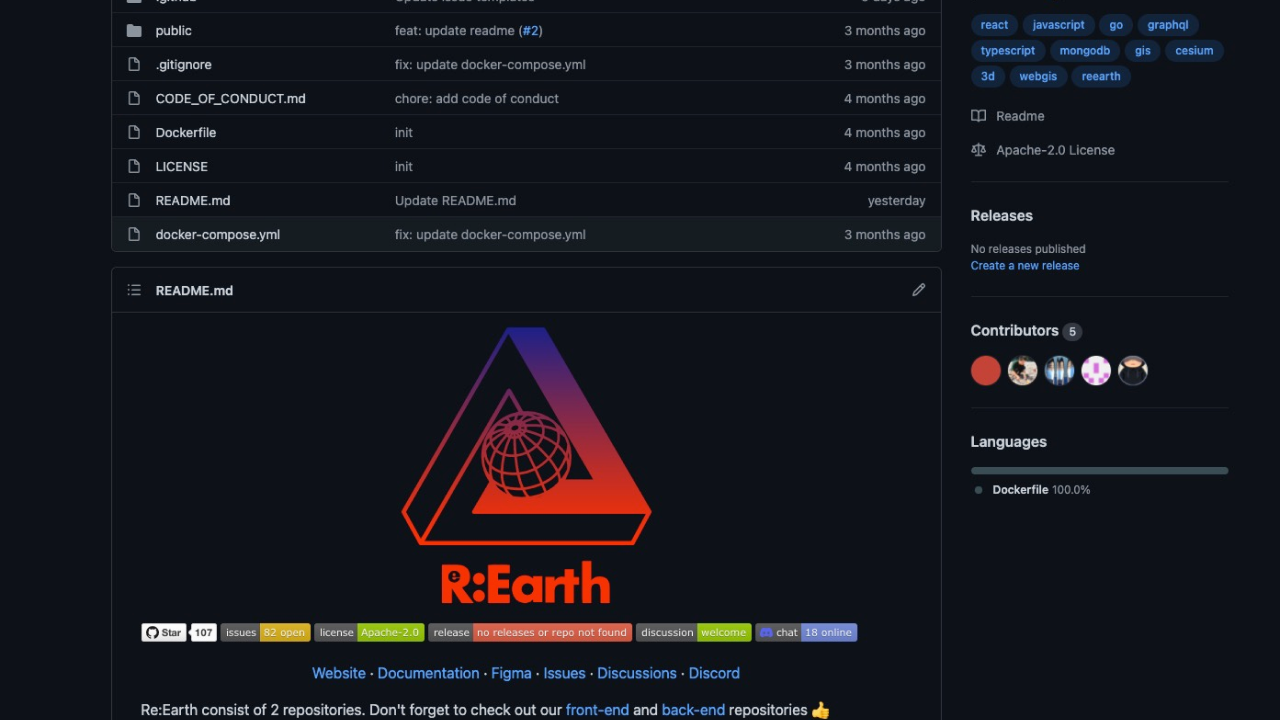The height and width of the screenshot is (720, 1280).
Task: Open pull request #2 link
Action: (531, 31)
